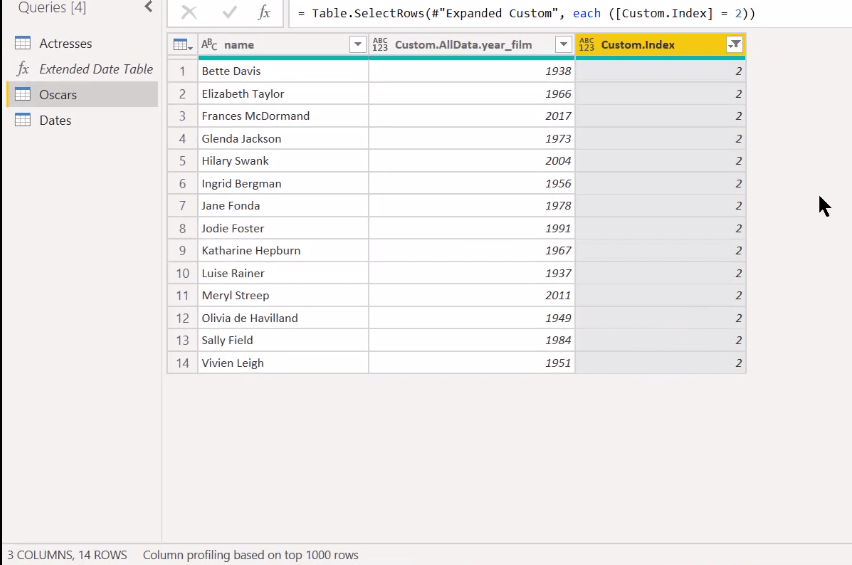Click the Olivia de Havilland cell
Viewport: 852px width, 565px height.
pos(283,318)
